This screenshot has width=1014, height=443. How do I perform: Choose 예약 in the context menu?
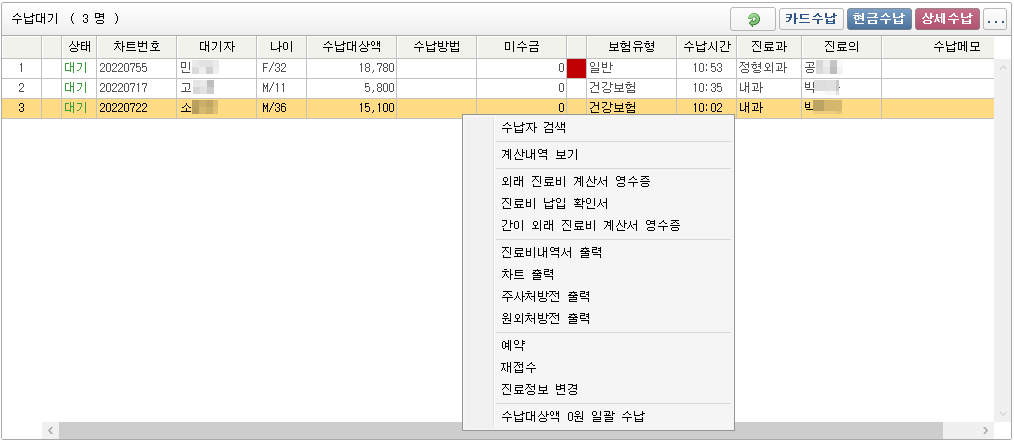pyautogui.click(x=513, y=346)
